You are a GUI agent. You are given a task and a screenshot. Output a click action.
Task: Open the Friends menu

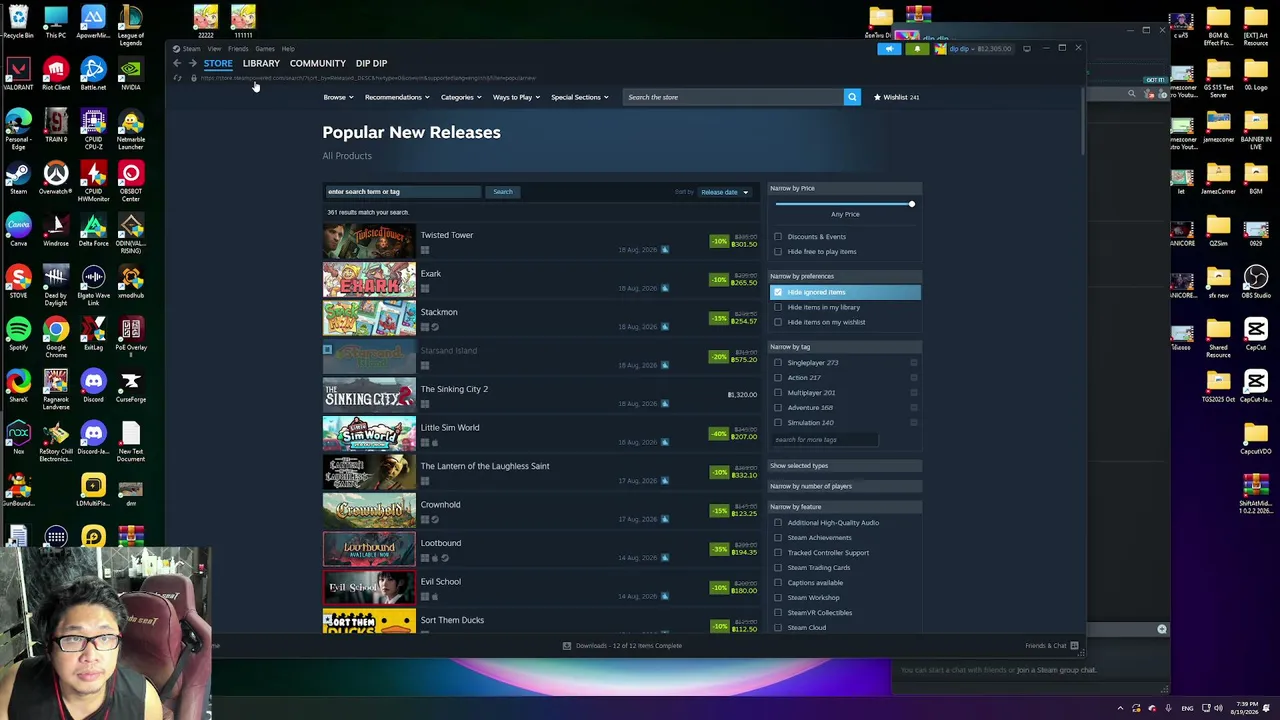(238, 48)
